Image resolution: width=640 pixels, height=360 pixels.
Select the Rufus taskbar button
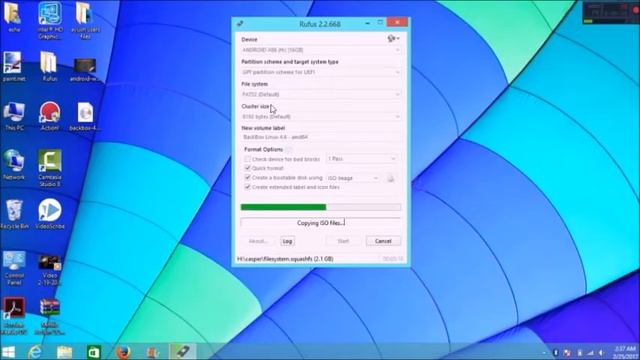coord(182,351)
